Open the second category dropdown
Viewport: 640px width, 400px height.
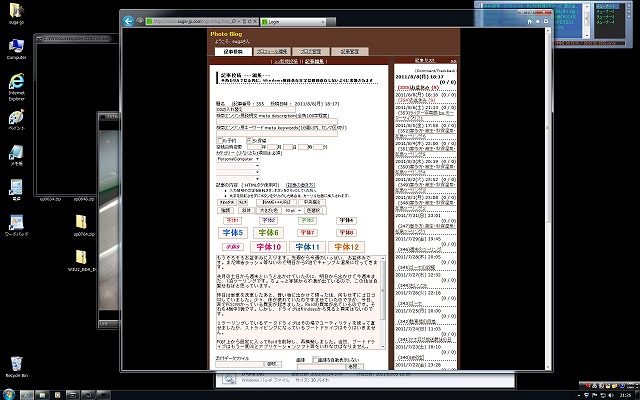[238, 166]
